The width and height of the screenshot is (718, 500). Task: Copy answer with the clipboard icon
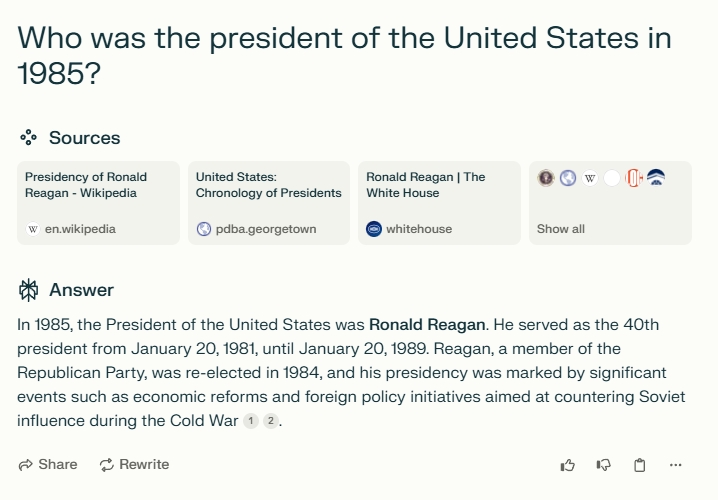click(x=640, y=465)
